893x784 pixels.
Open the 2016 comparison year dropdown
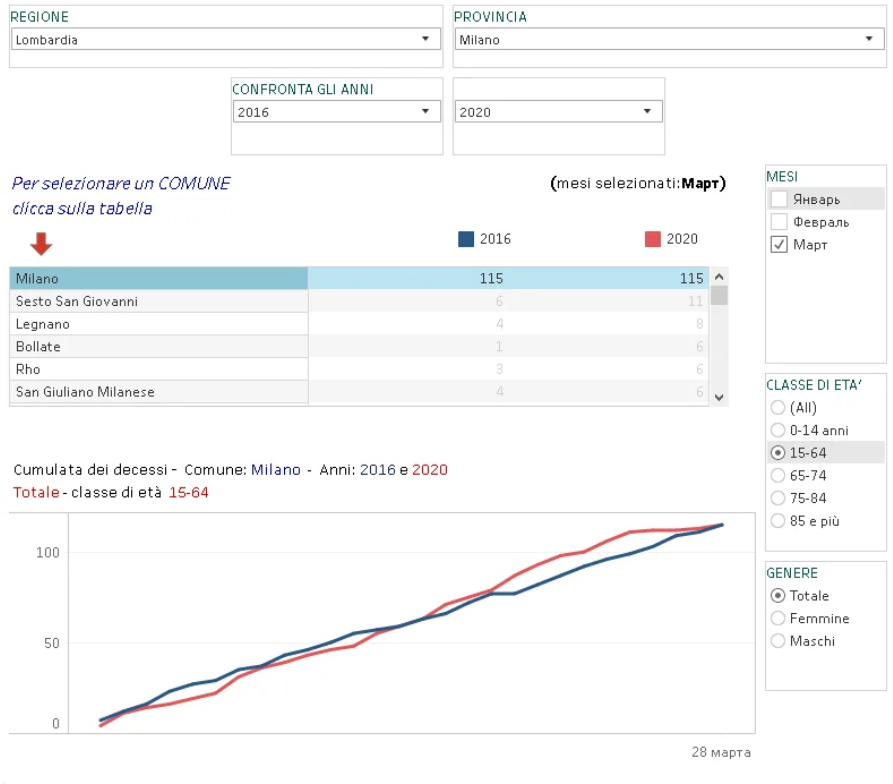point(335,112)
